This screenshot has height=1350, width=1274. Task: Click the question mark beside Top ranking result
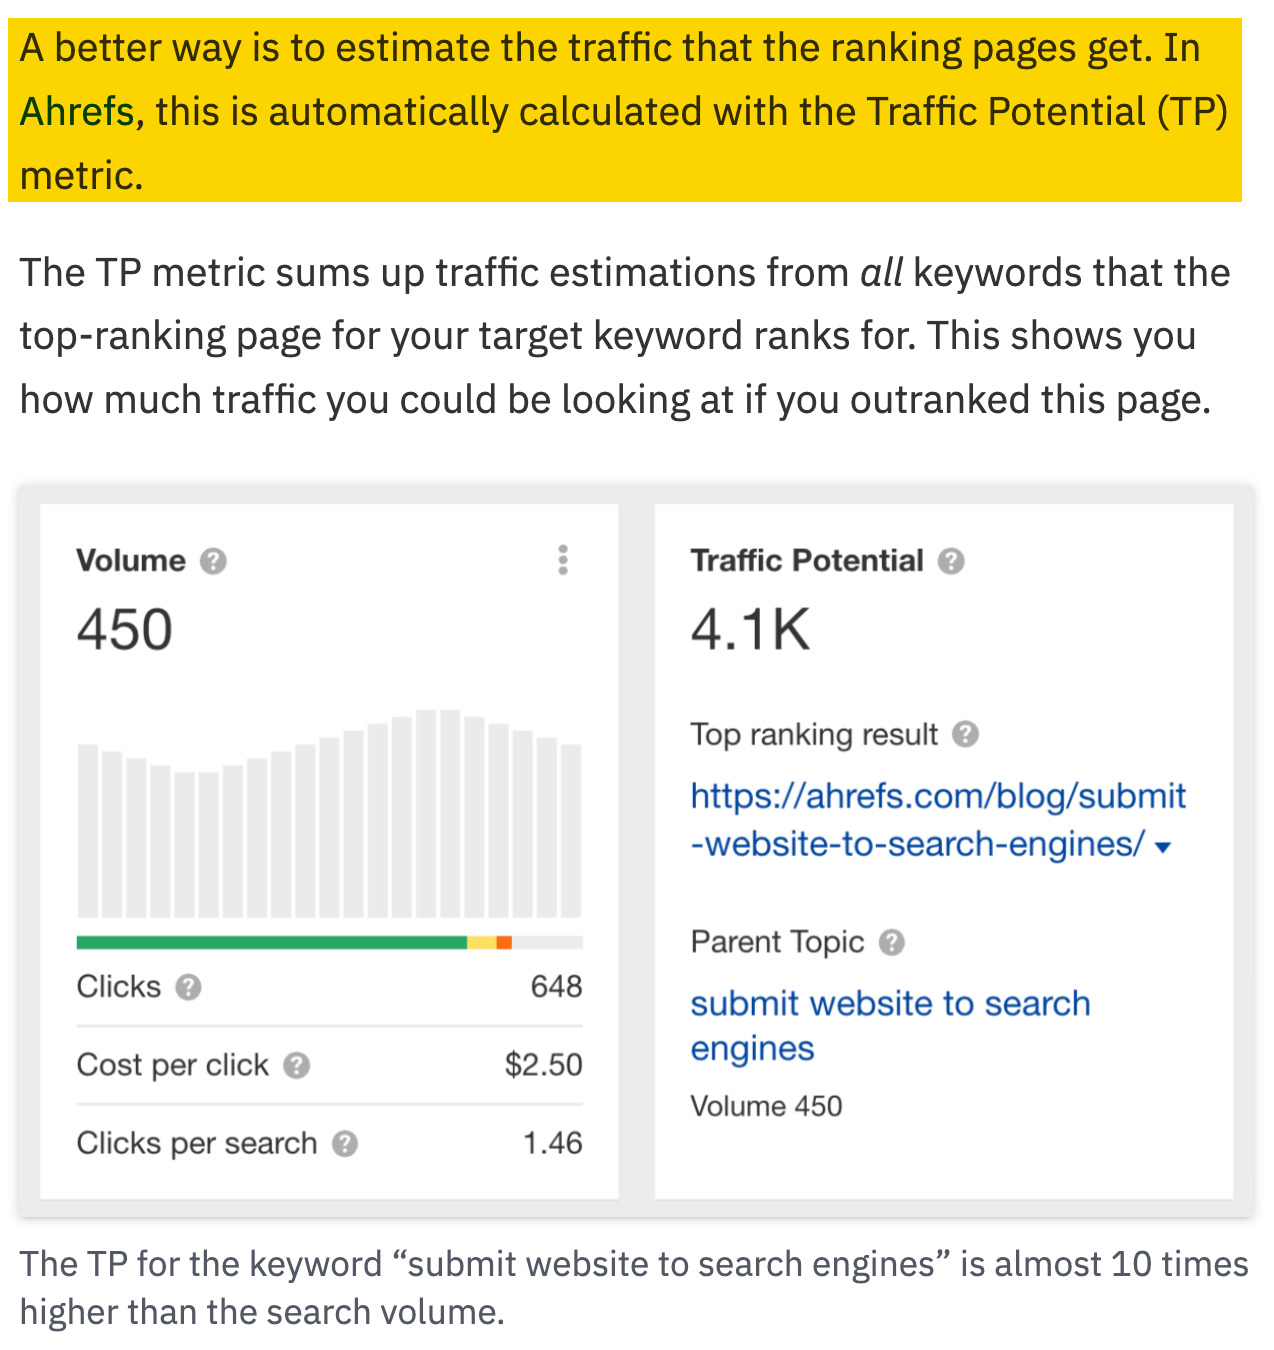click(965, 735)
